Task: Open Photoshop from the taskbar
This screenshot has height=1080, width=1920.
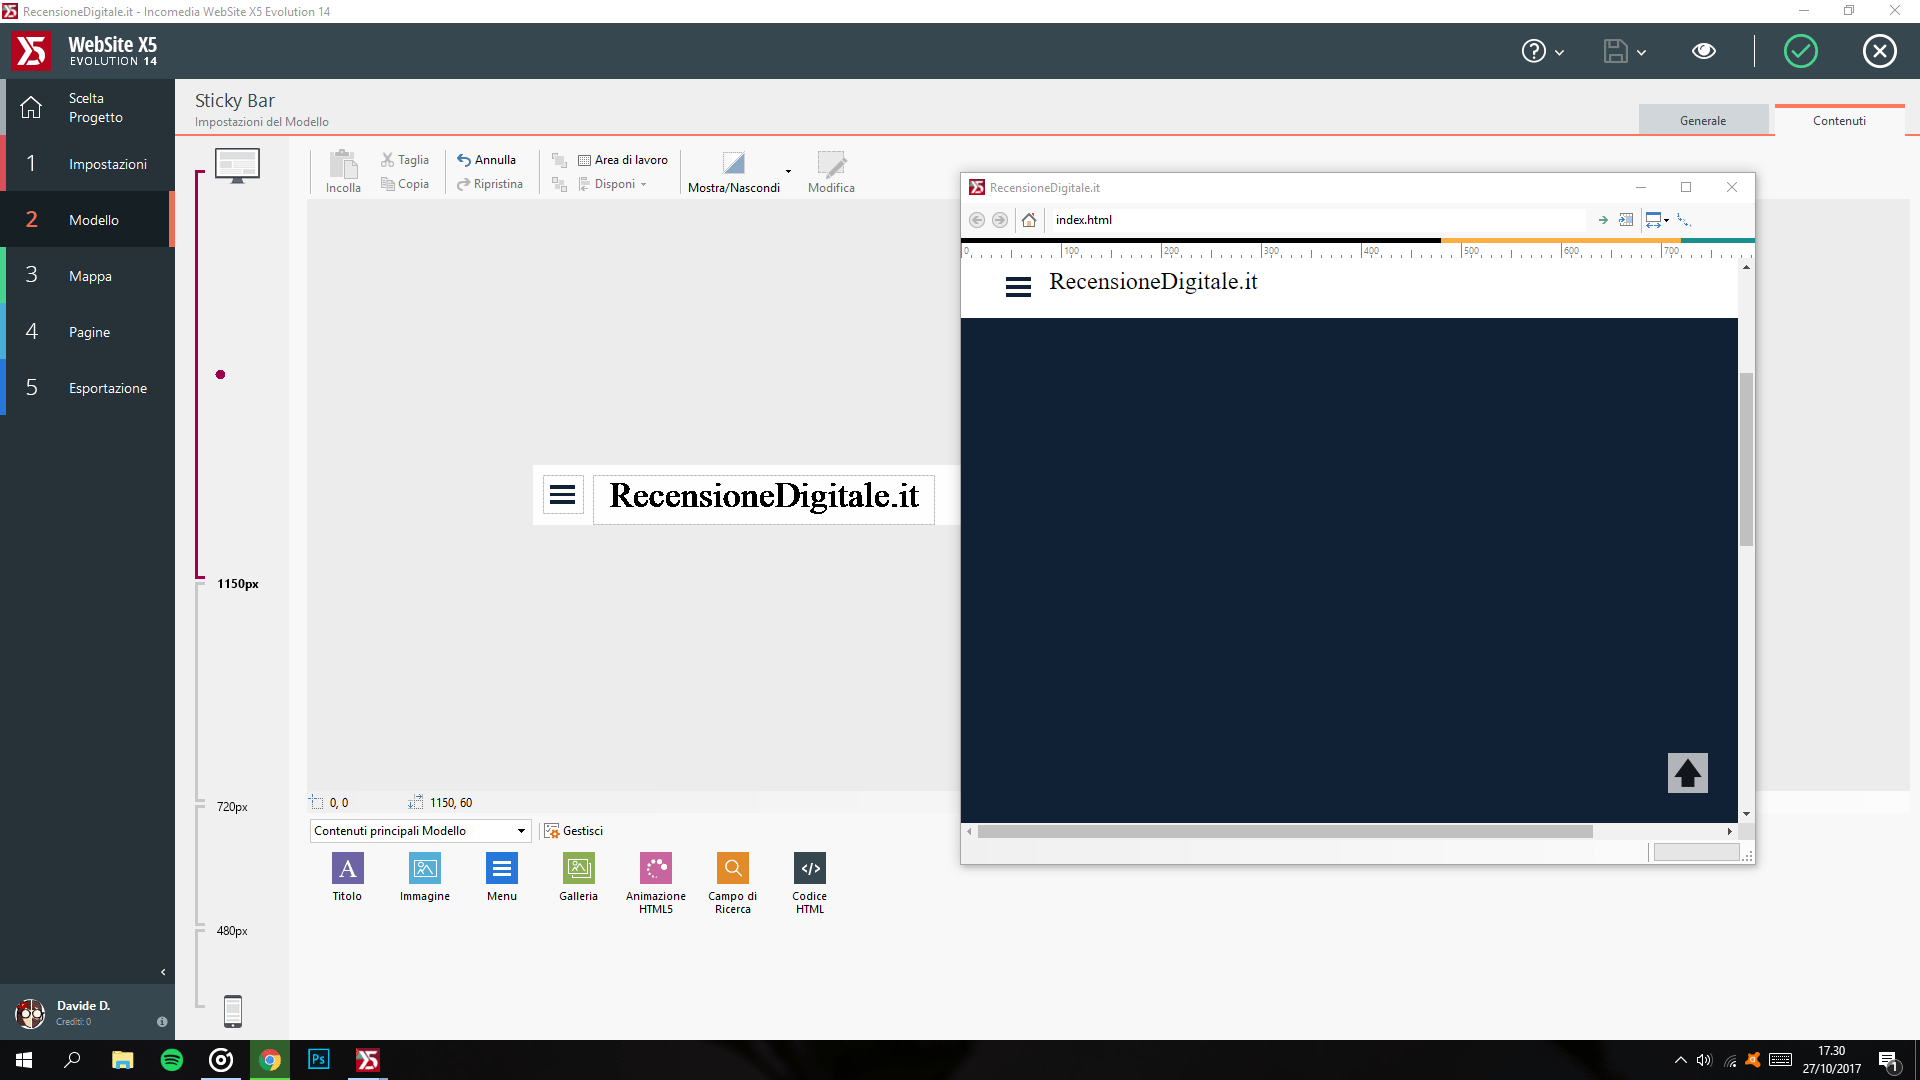Action: 319,1060
